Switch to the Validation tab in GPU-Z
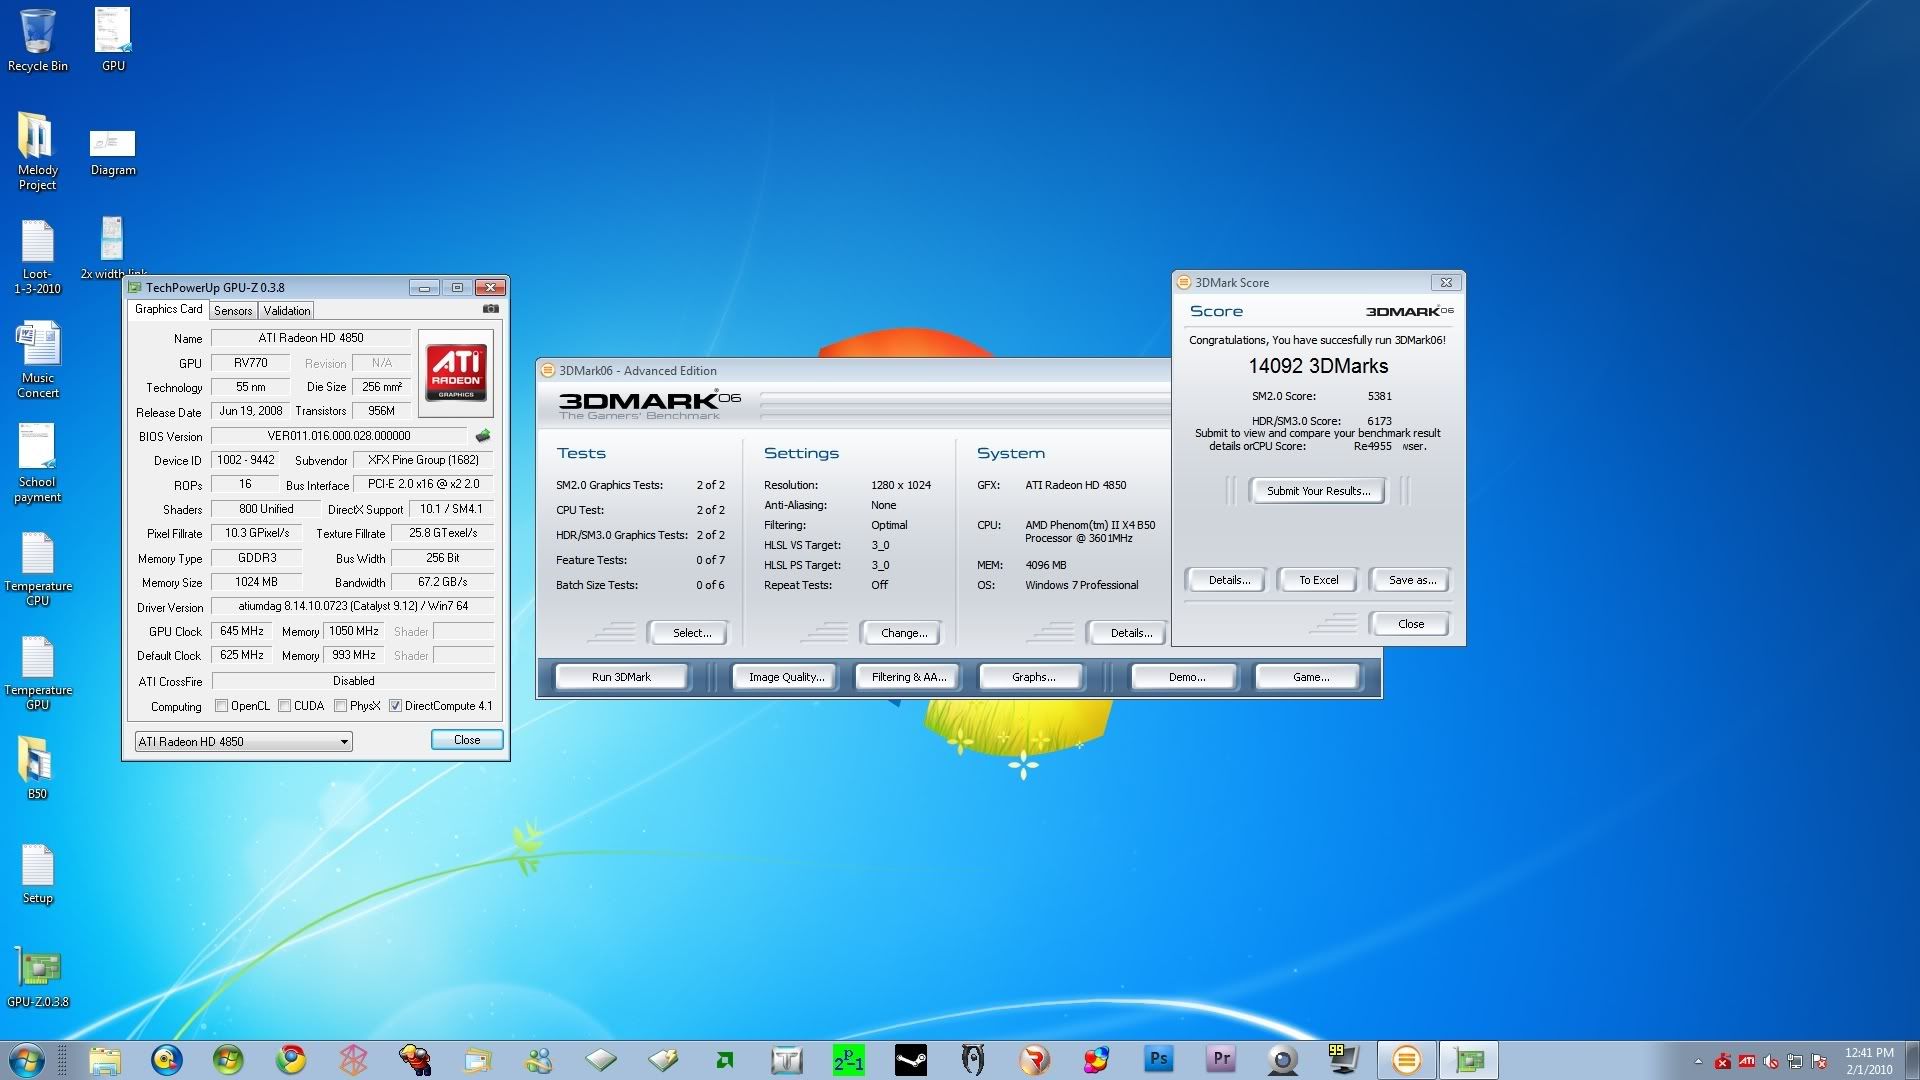Image resolution: width=1920 pixels, height=1080 pixels. pyautogui.click(x=287, y=311)
